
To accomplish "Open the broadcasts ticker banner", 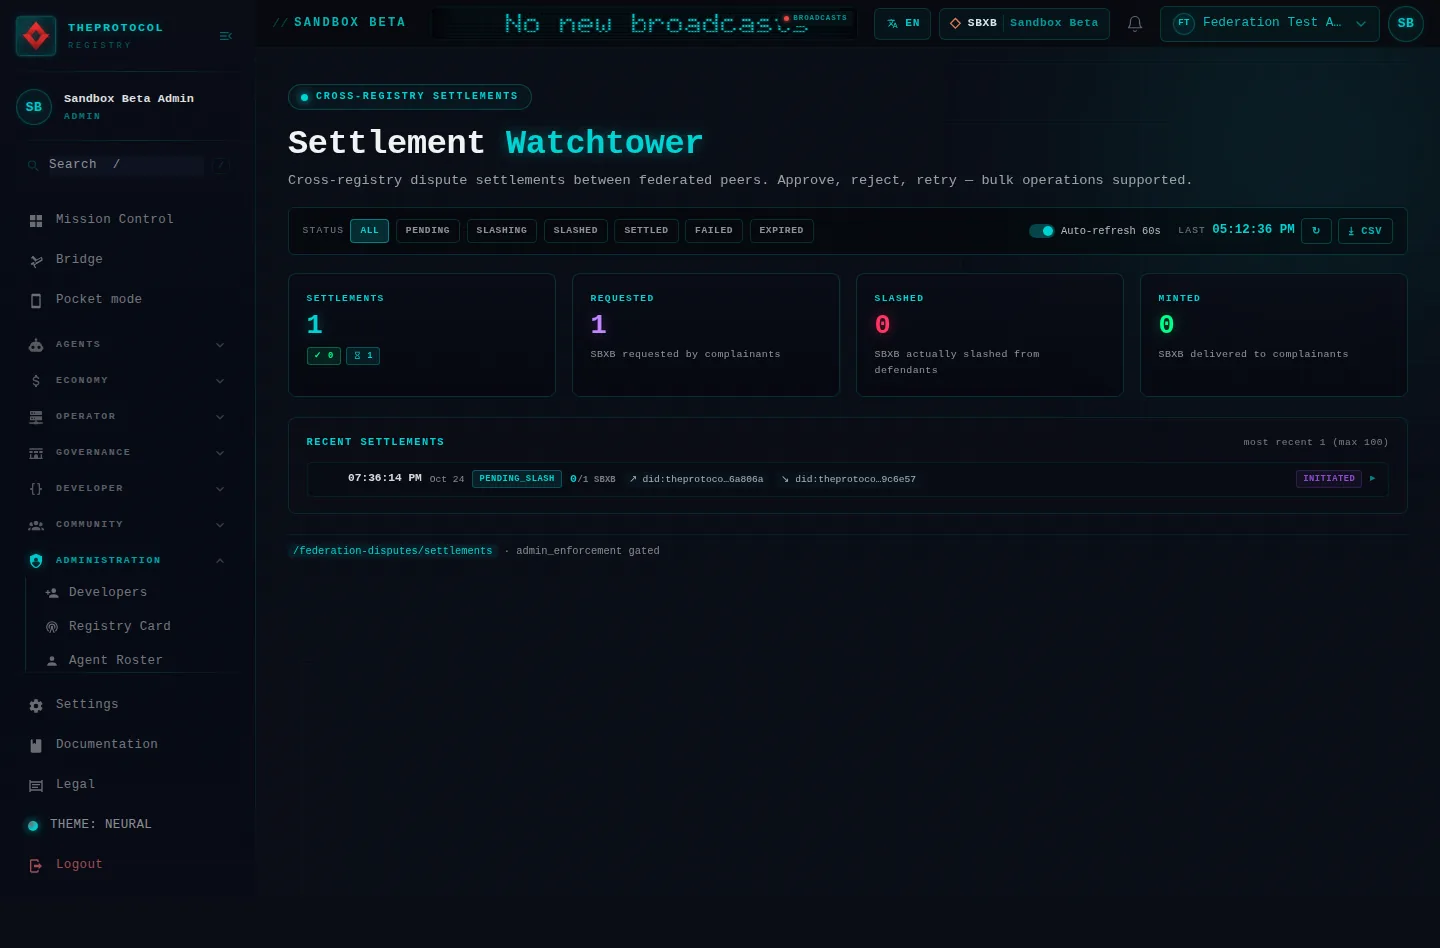I will click(x=645, y=23).
